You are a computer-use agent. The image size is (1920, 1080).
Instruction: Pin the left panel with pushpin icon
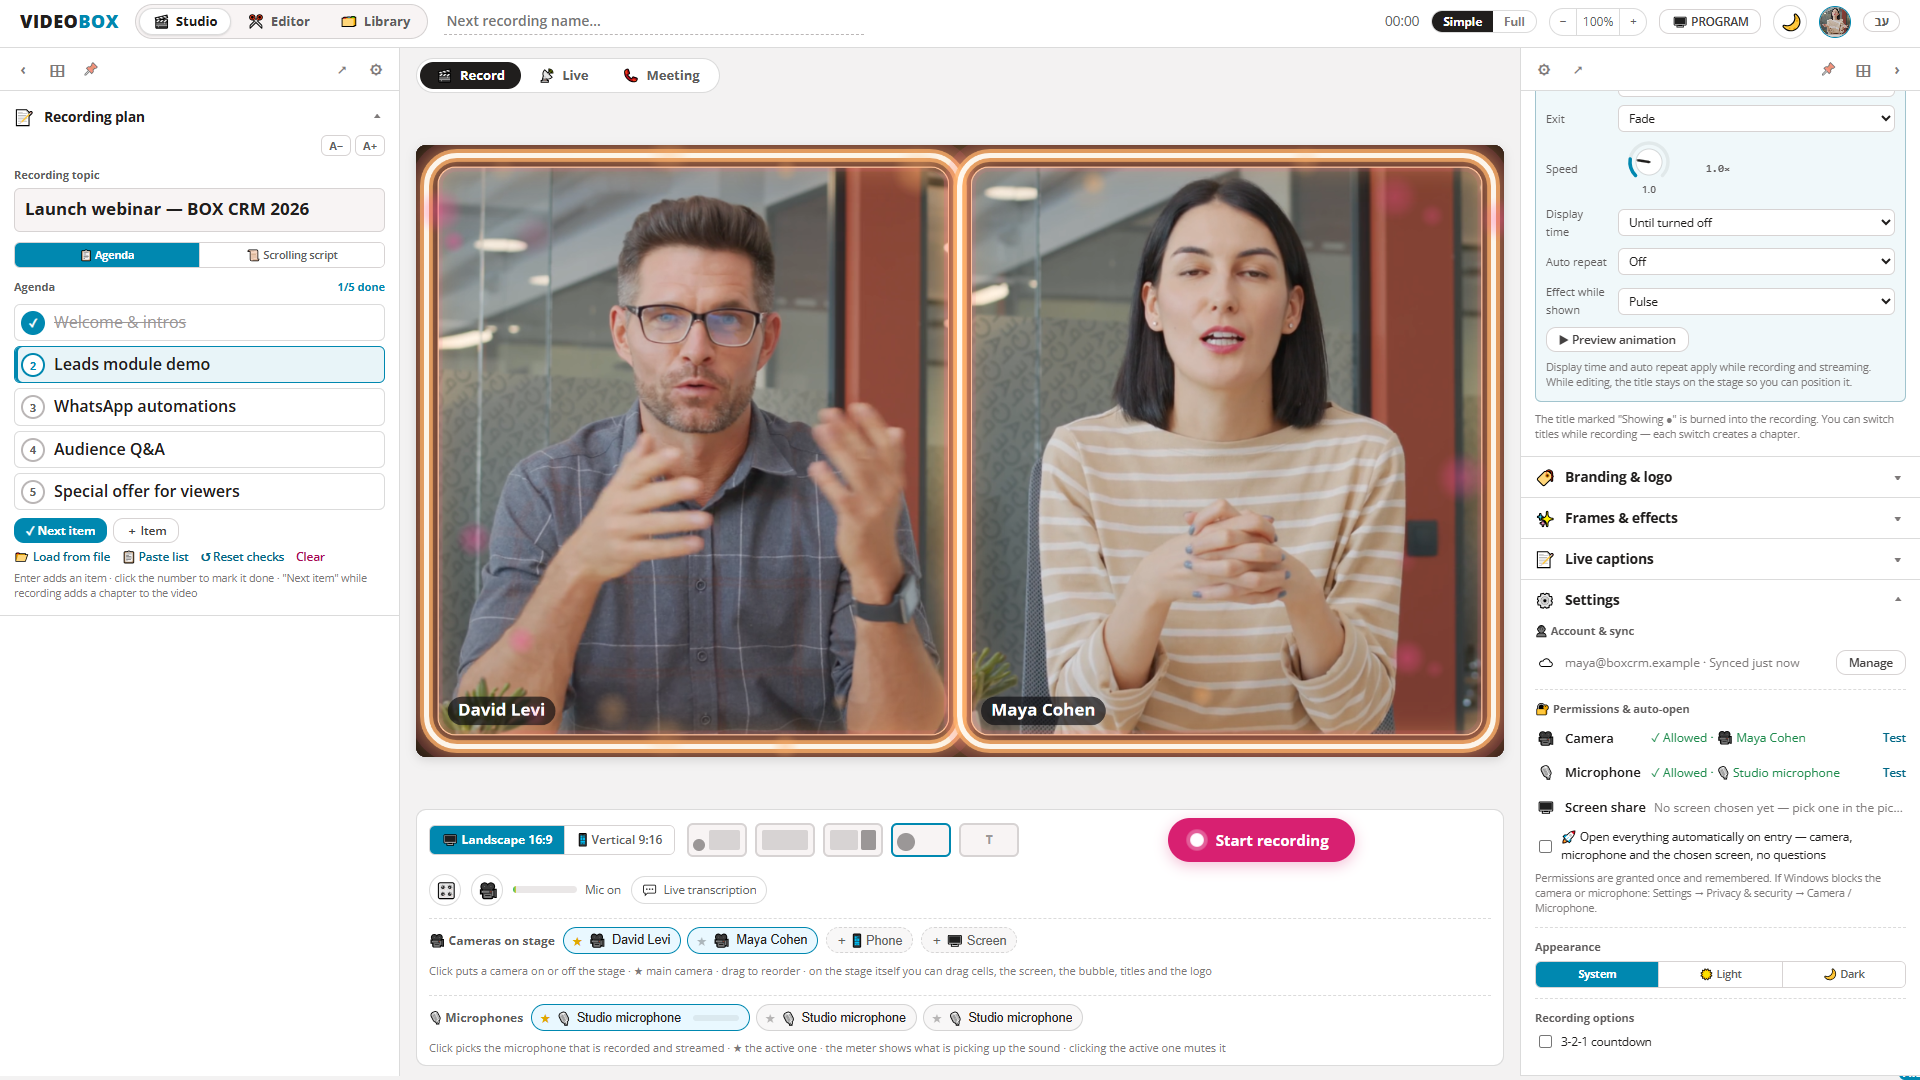click(x=91, y=70)
